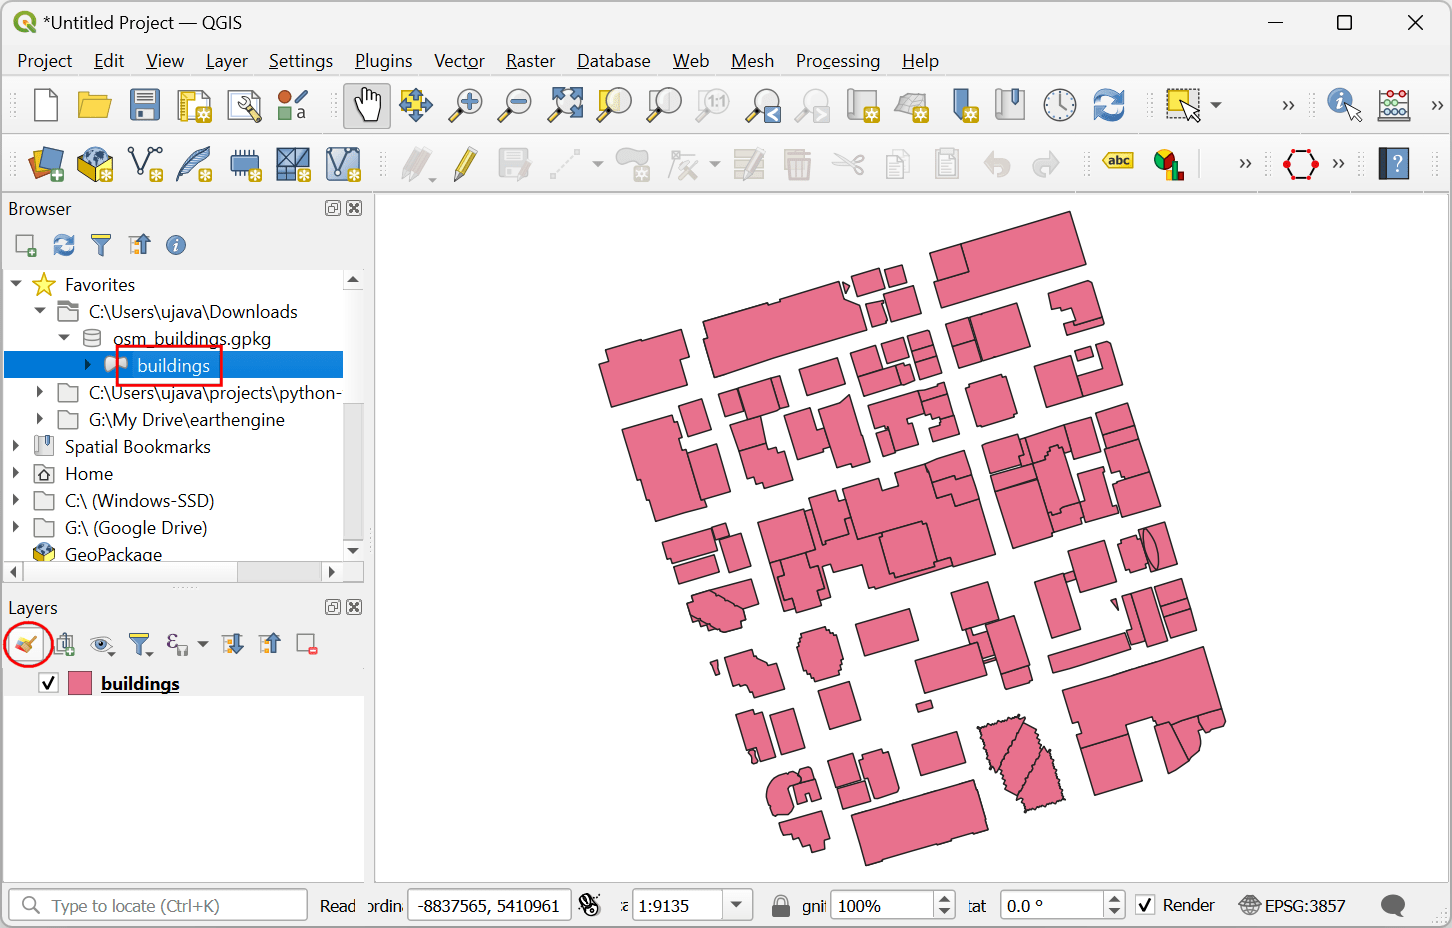Image resolution: width=1452 pixels, height=928 pixels.
Task: Uncheck the buildings layer visibility checkbox
Action: click(x=48, y=683)
